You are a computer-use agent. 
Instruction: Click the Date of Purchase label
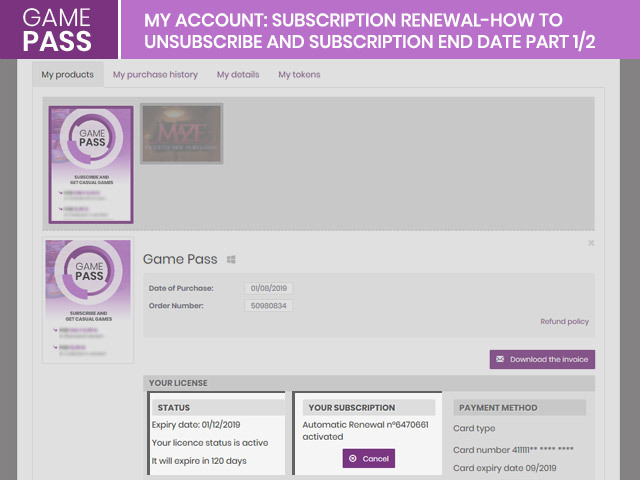point(181,288)
